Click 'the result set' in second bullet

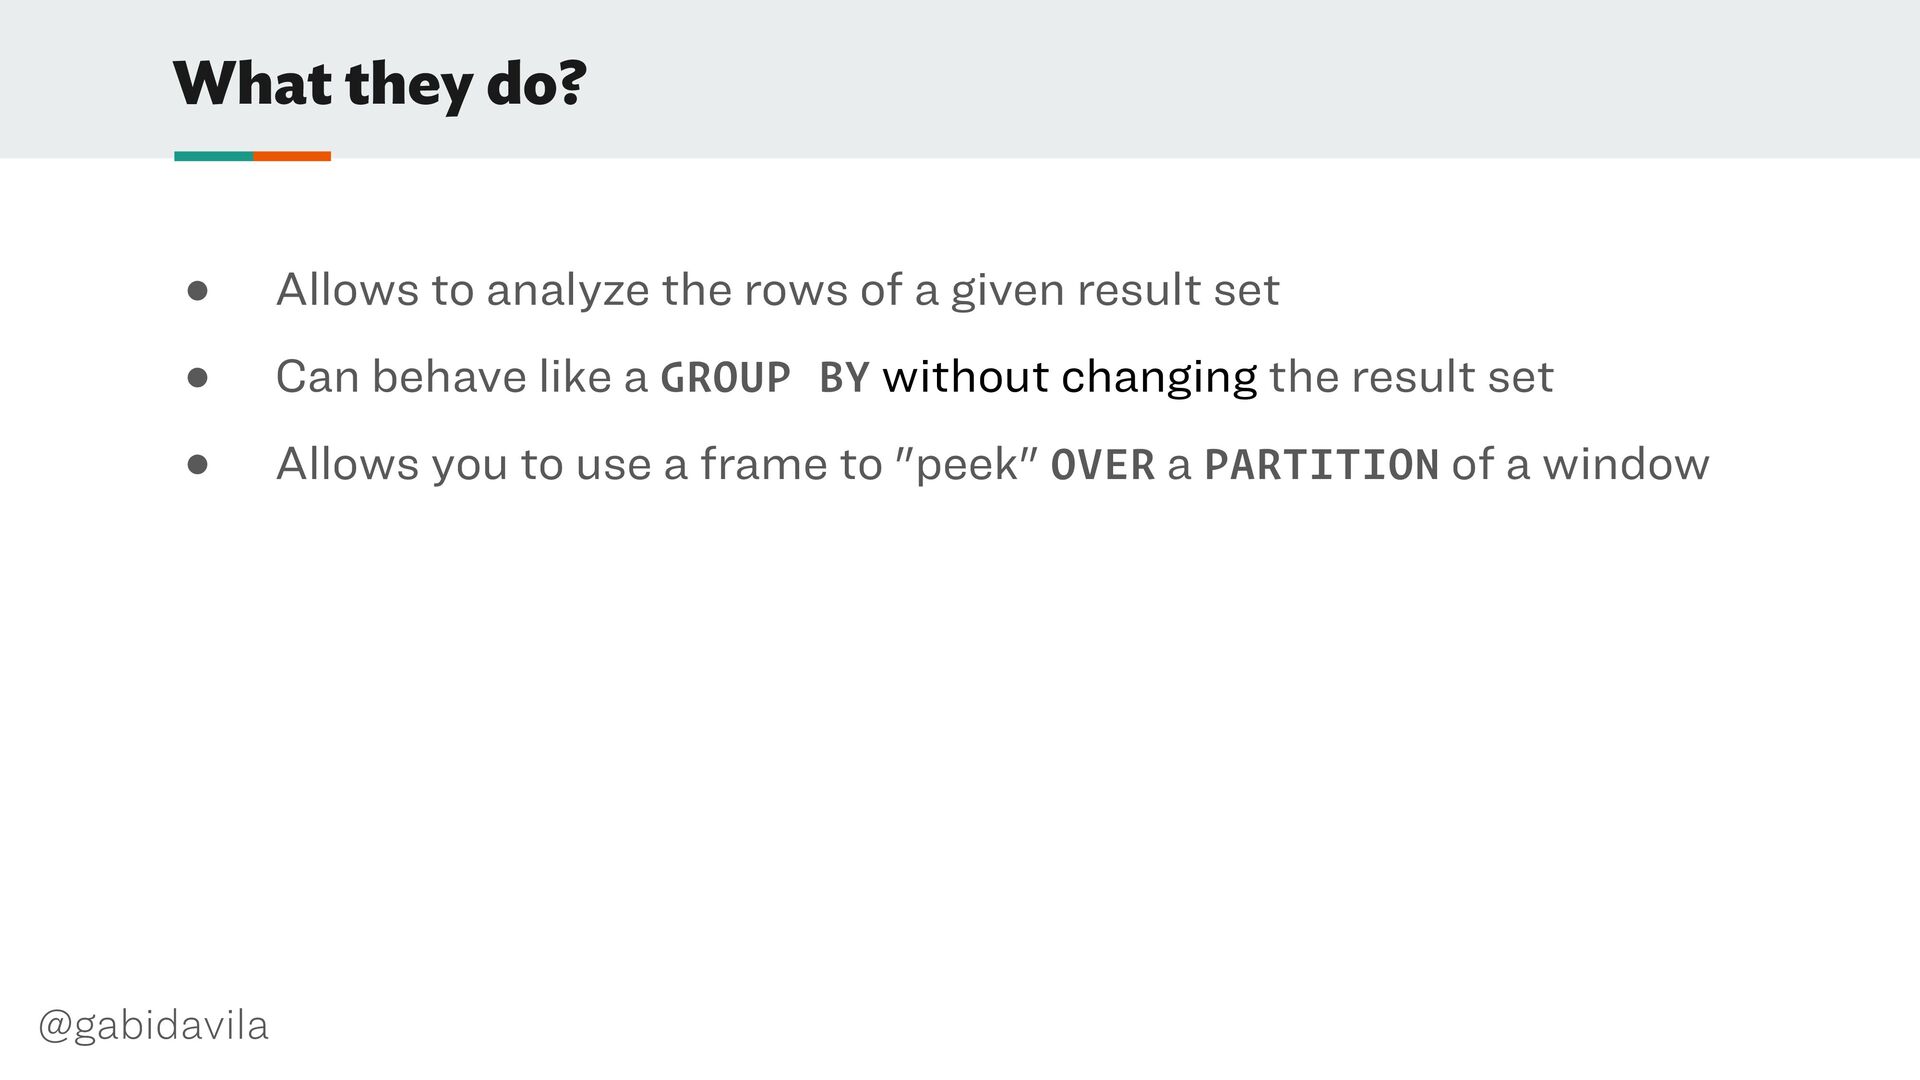(x=1411, y=378)
